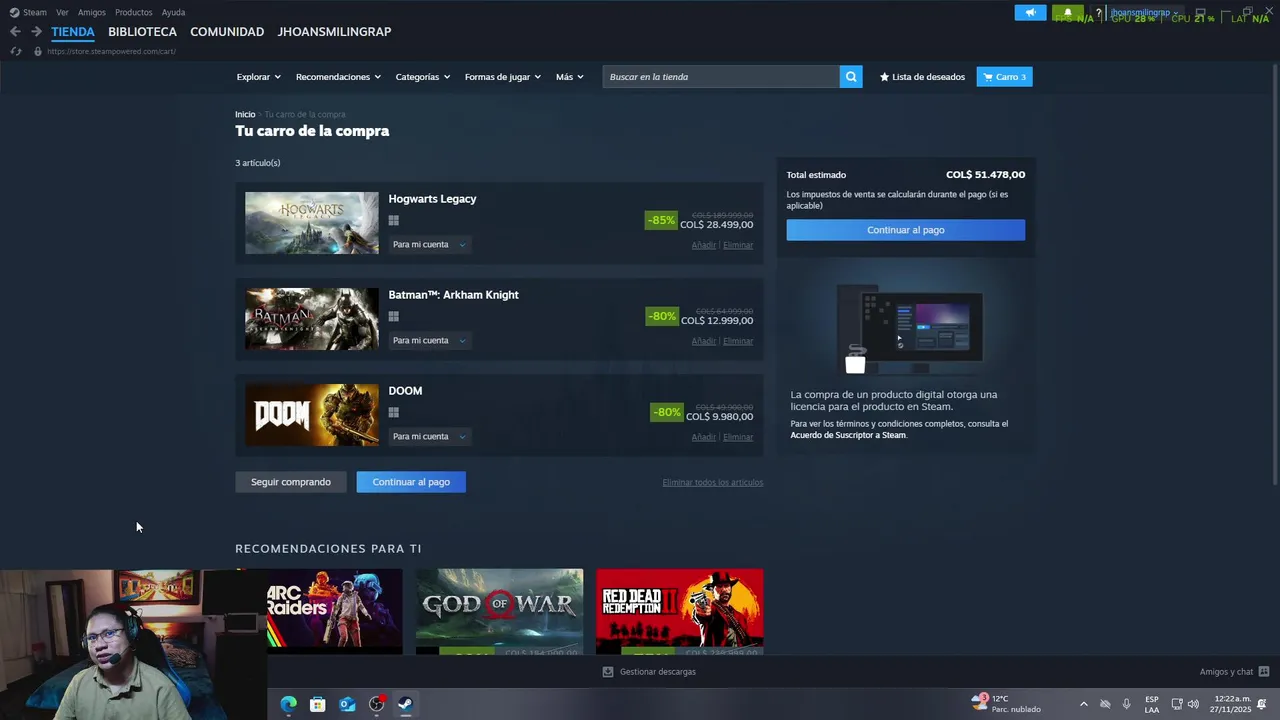1280x720 pixels.
Task: Go forward with the right arrow
Action: pos(36,32)
